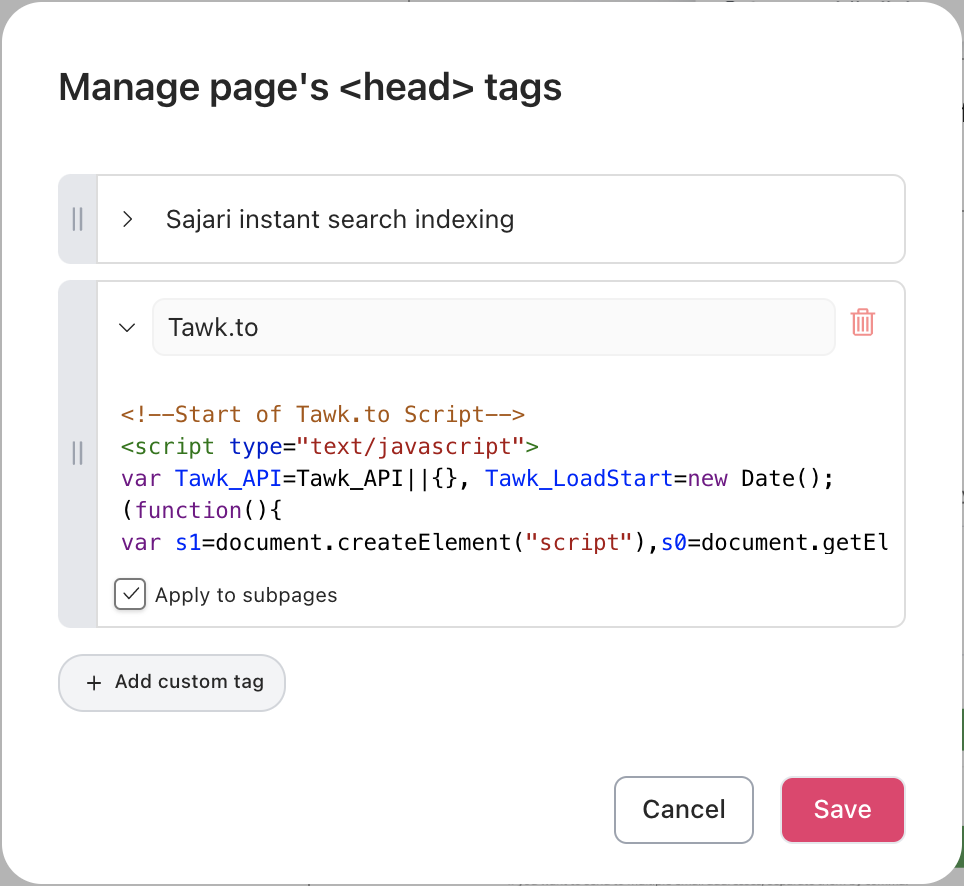Click the 'Start of Tawk.to Script' comment line
Screen dimensions: 964x886
pyautogui.click(x=323, y=414)
